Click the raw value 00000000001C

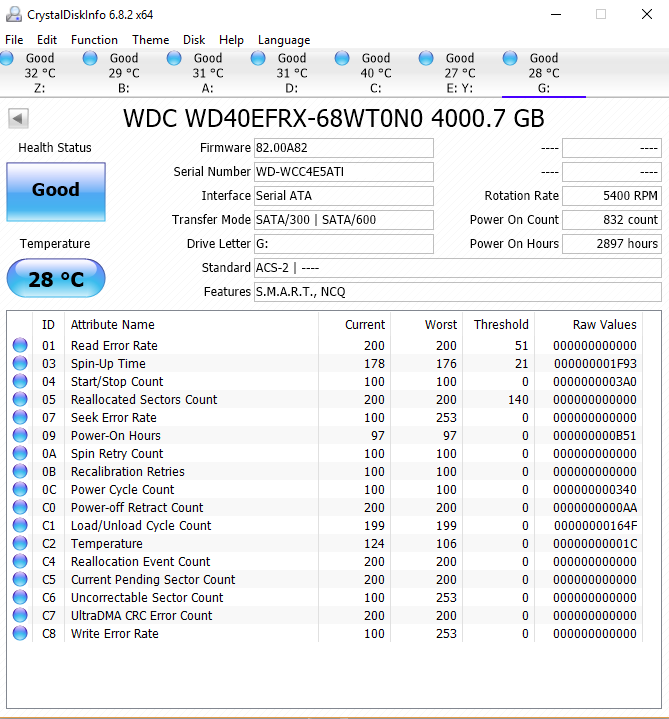(x=595, y=543)
